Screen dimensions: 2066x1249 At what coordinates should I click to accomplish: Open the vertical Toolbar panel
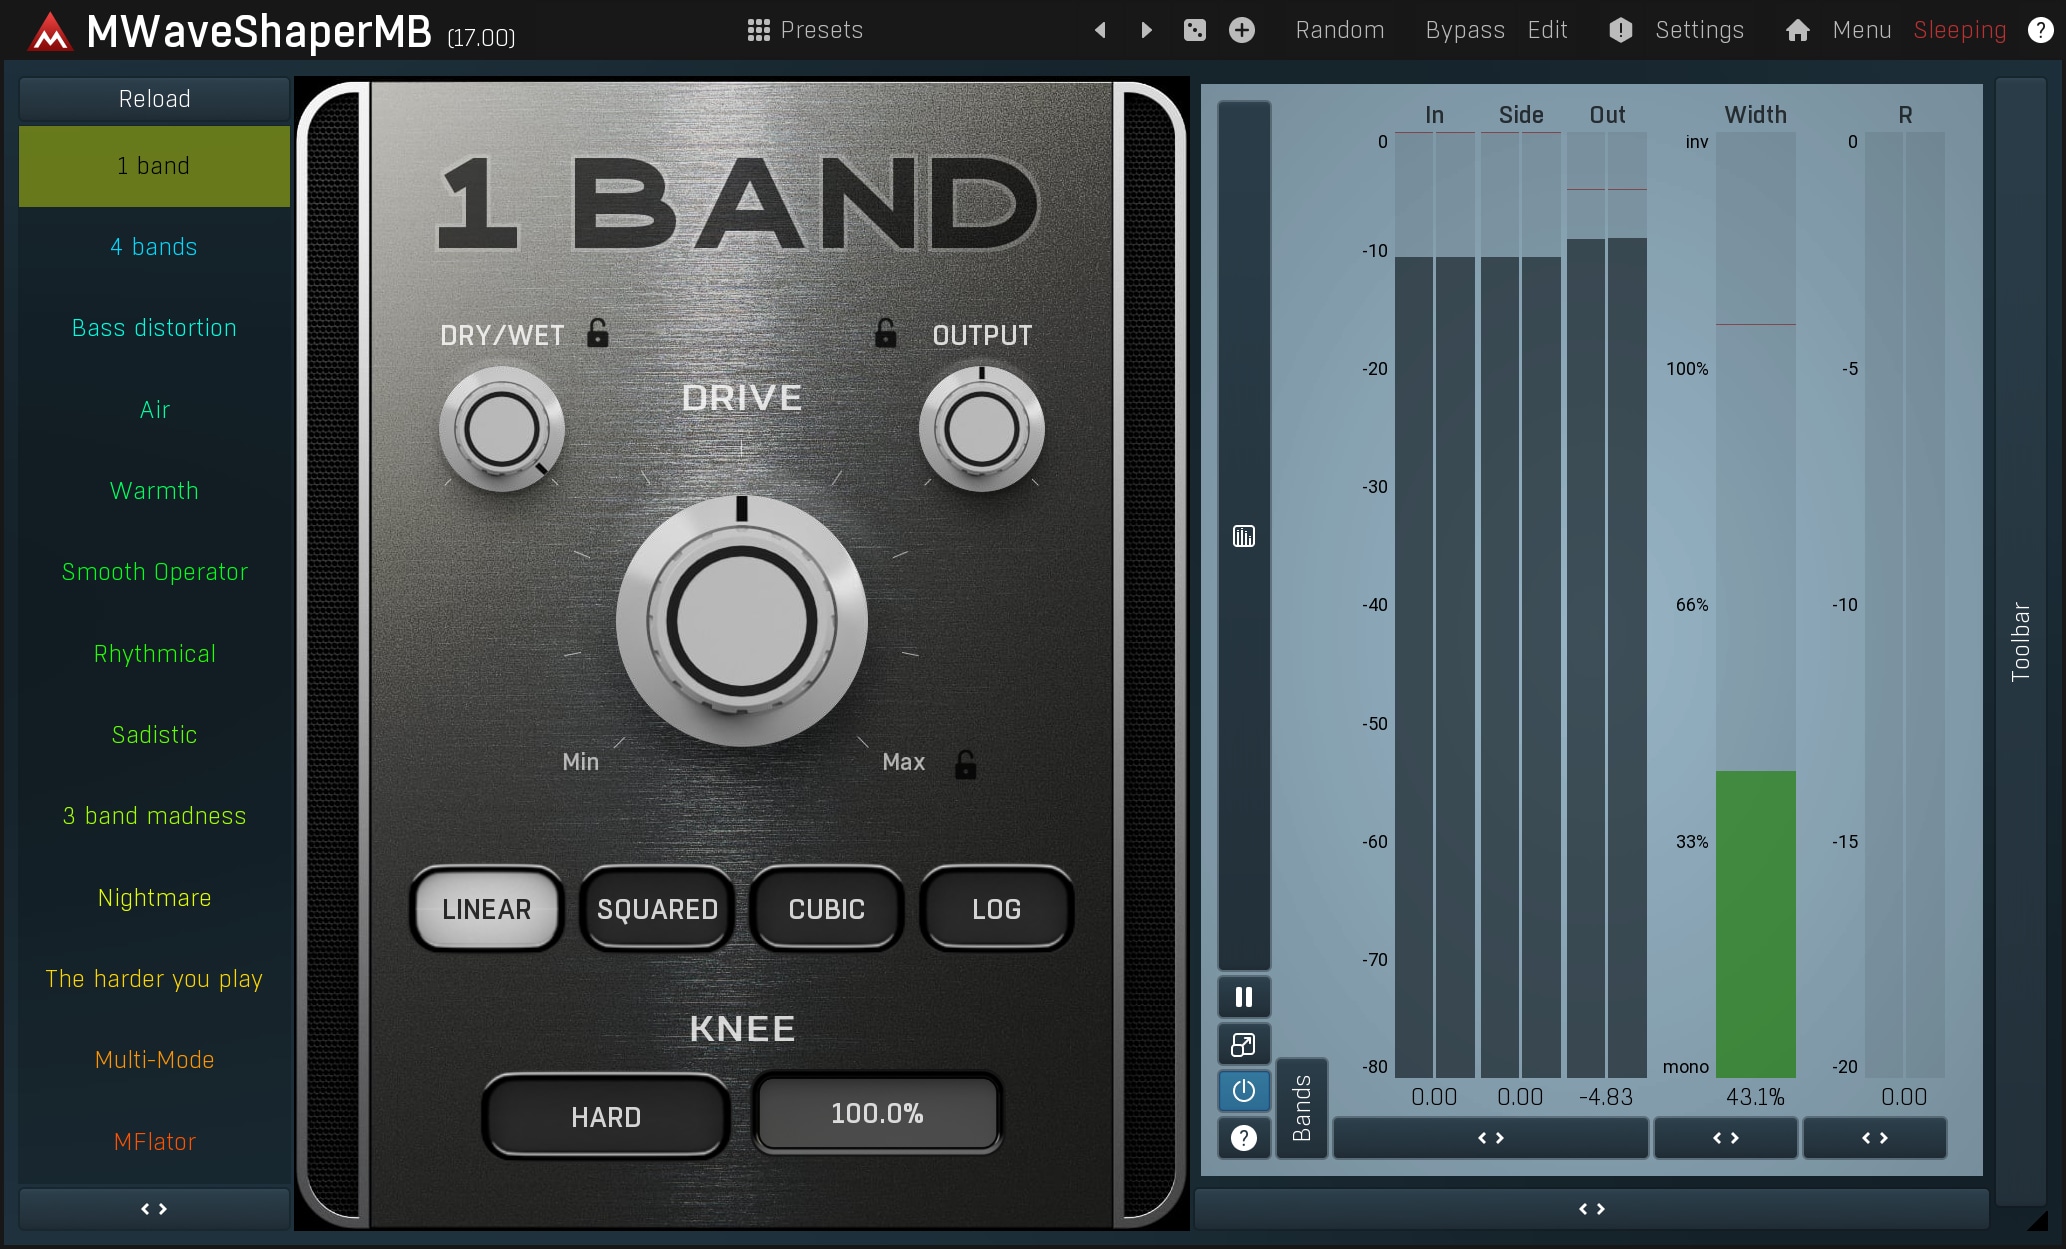click(x=2020, y=640)
